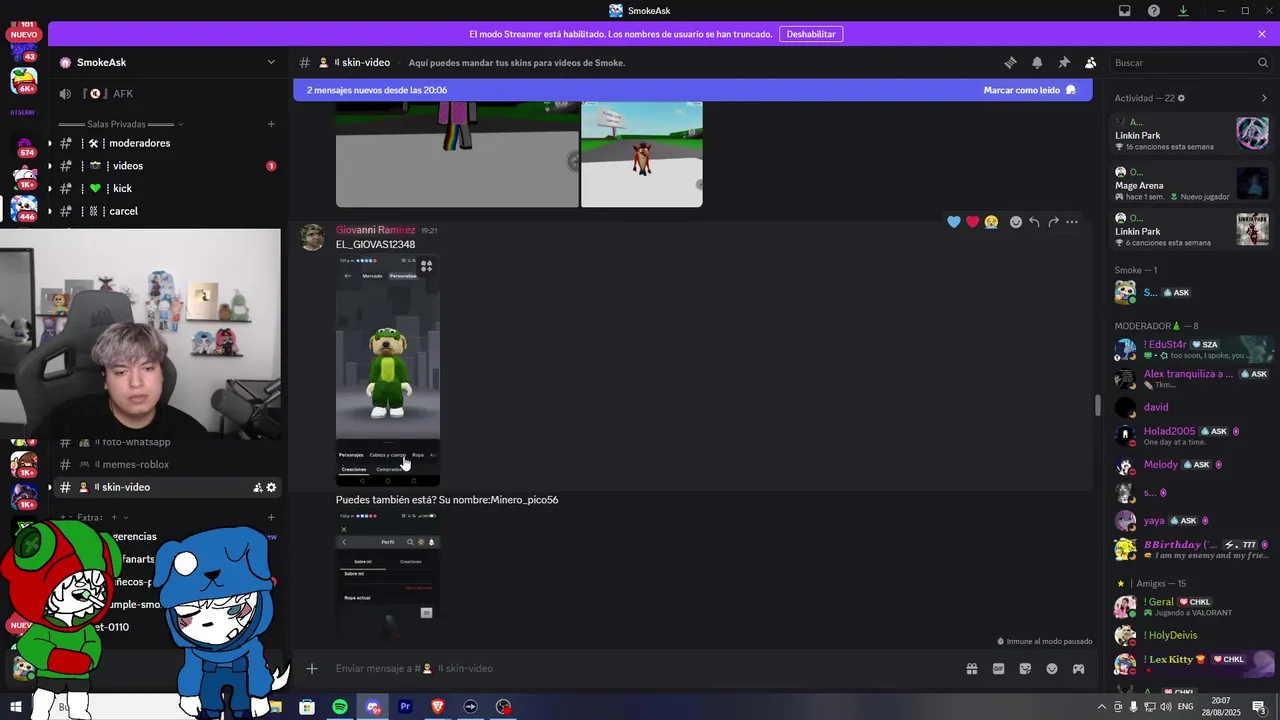Open the activities game controller icon

[1079, 668]
